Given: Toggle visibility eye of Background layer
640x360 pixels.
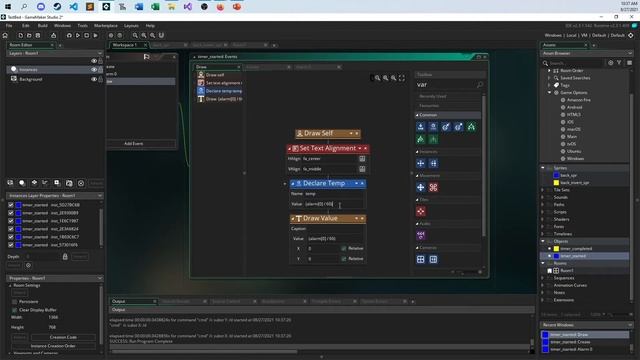Looking at the screenshot, I should tap(94, 79).
